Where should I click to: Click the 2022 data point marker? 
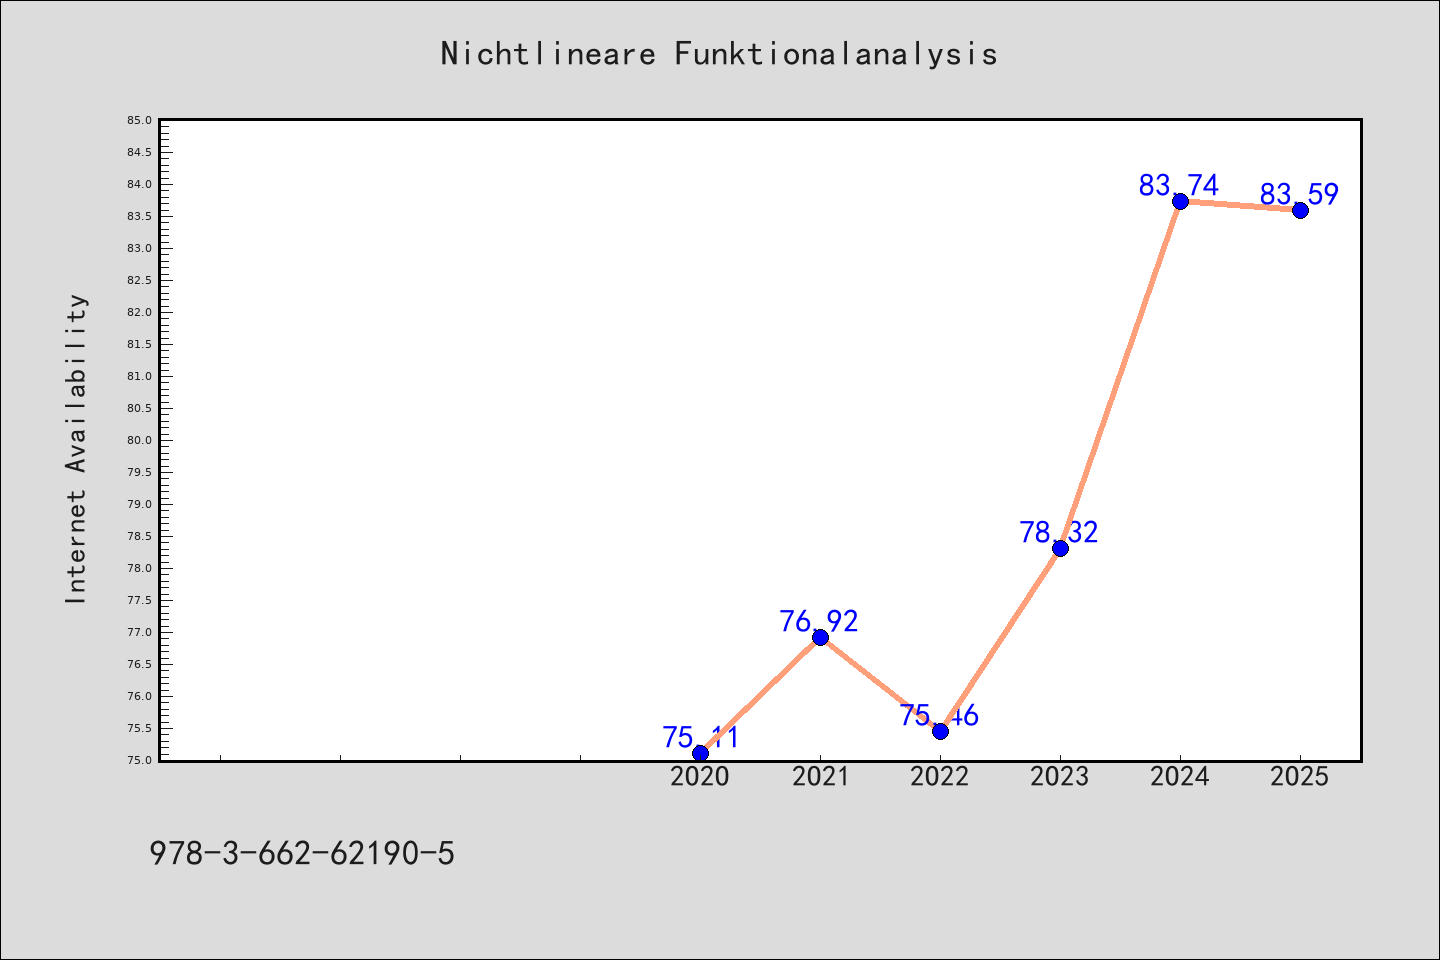point(940,731)
